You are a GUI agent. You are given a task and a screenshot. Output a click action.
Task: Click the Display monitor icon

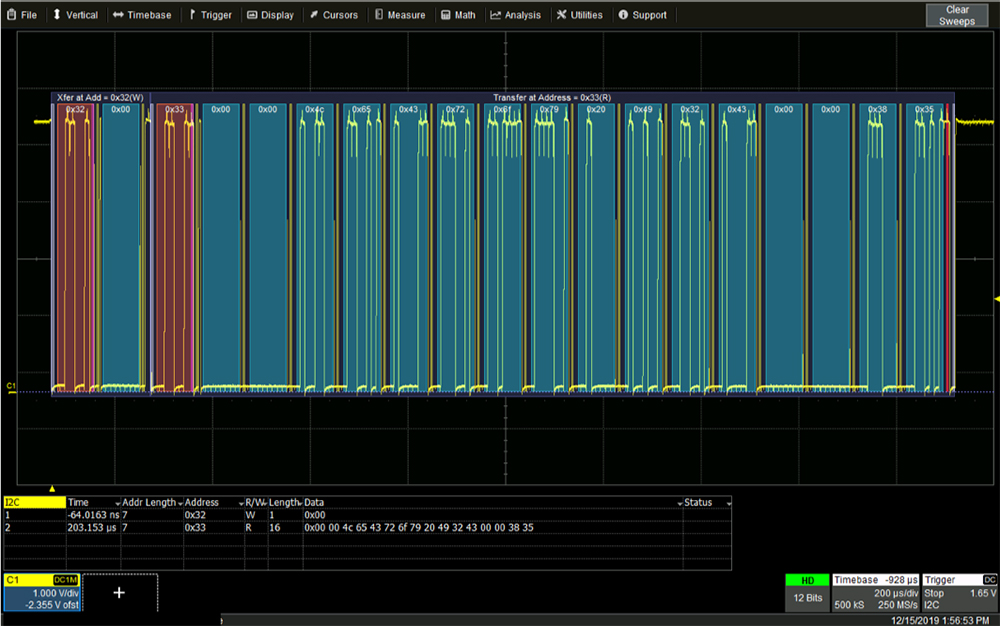pos(252,15)
